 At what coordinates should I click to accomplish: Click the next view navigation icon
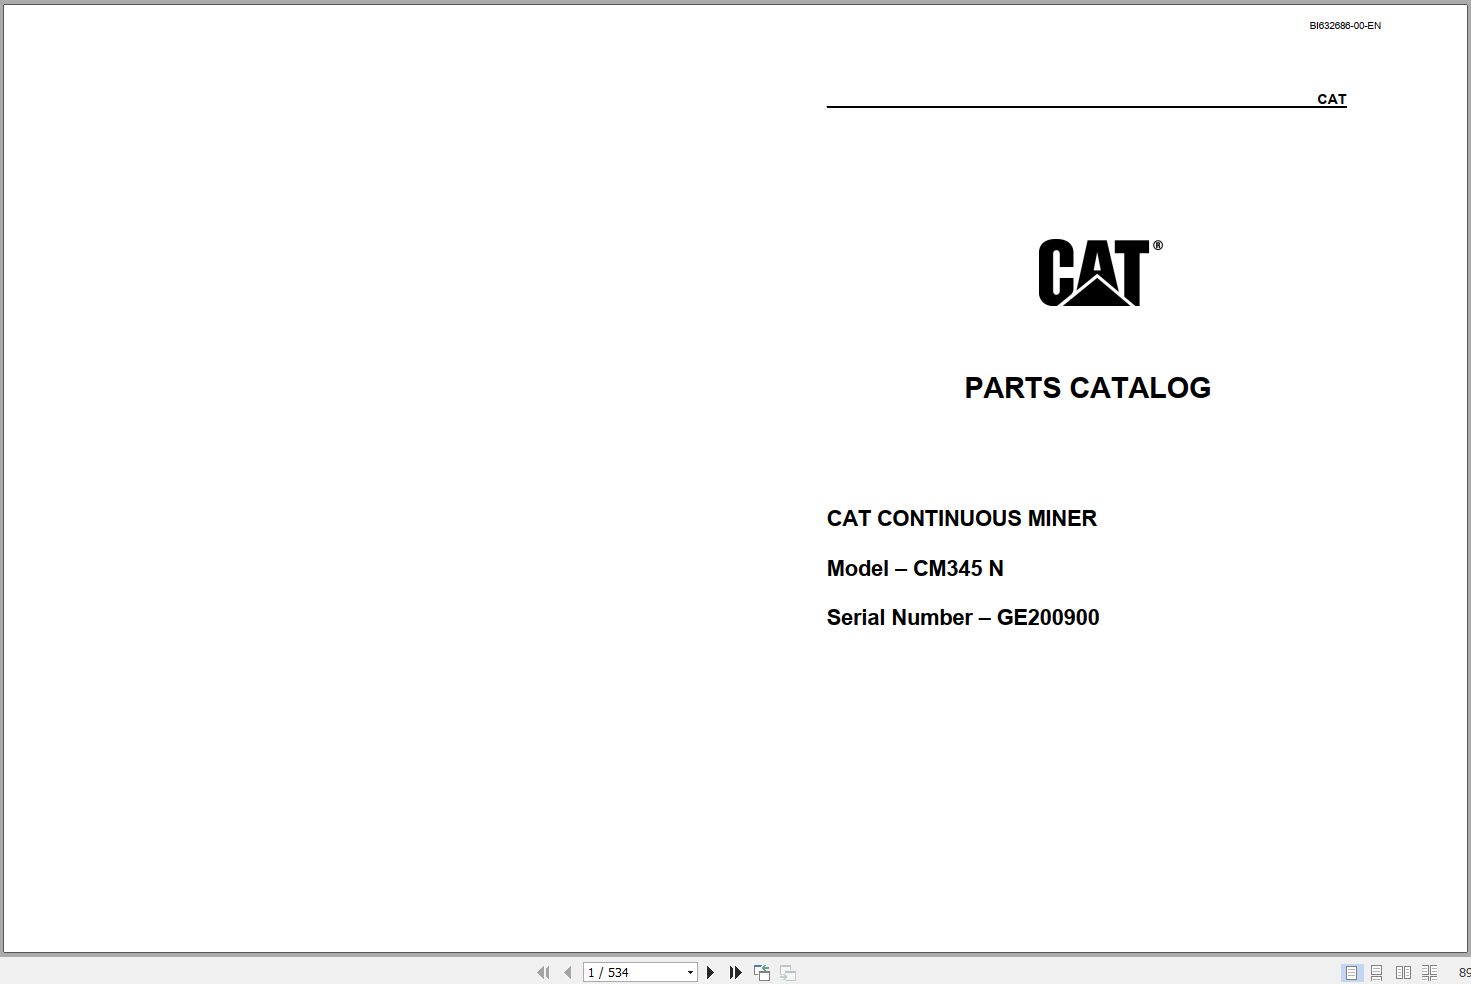pyautogui.click(x=788, y=972)
